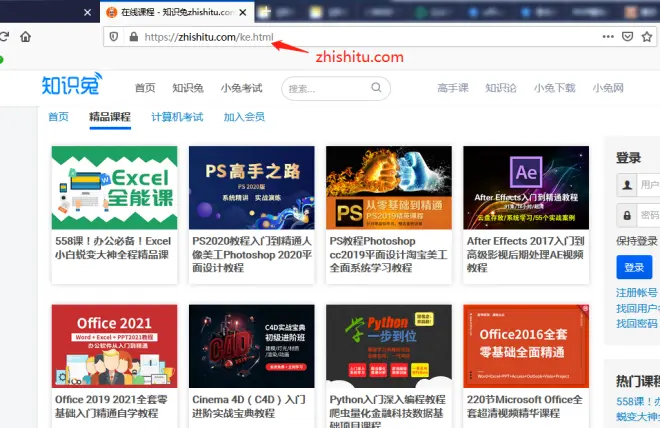This screenshot has height=428, width=660.
Task: Click the password input field
Action: (x=648, y=215)
